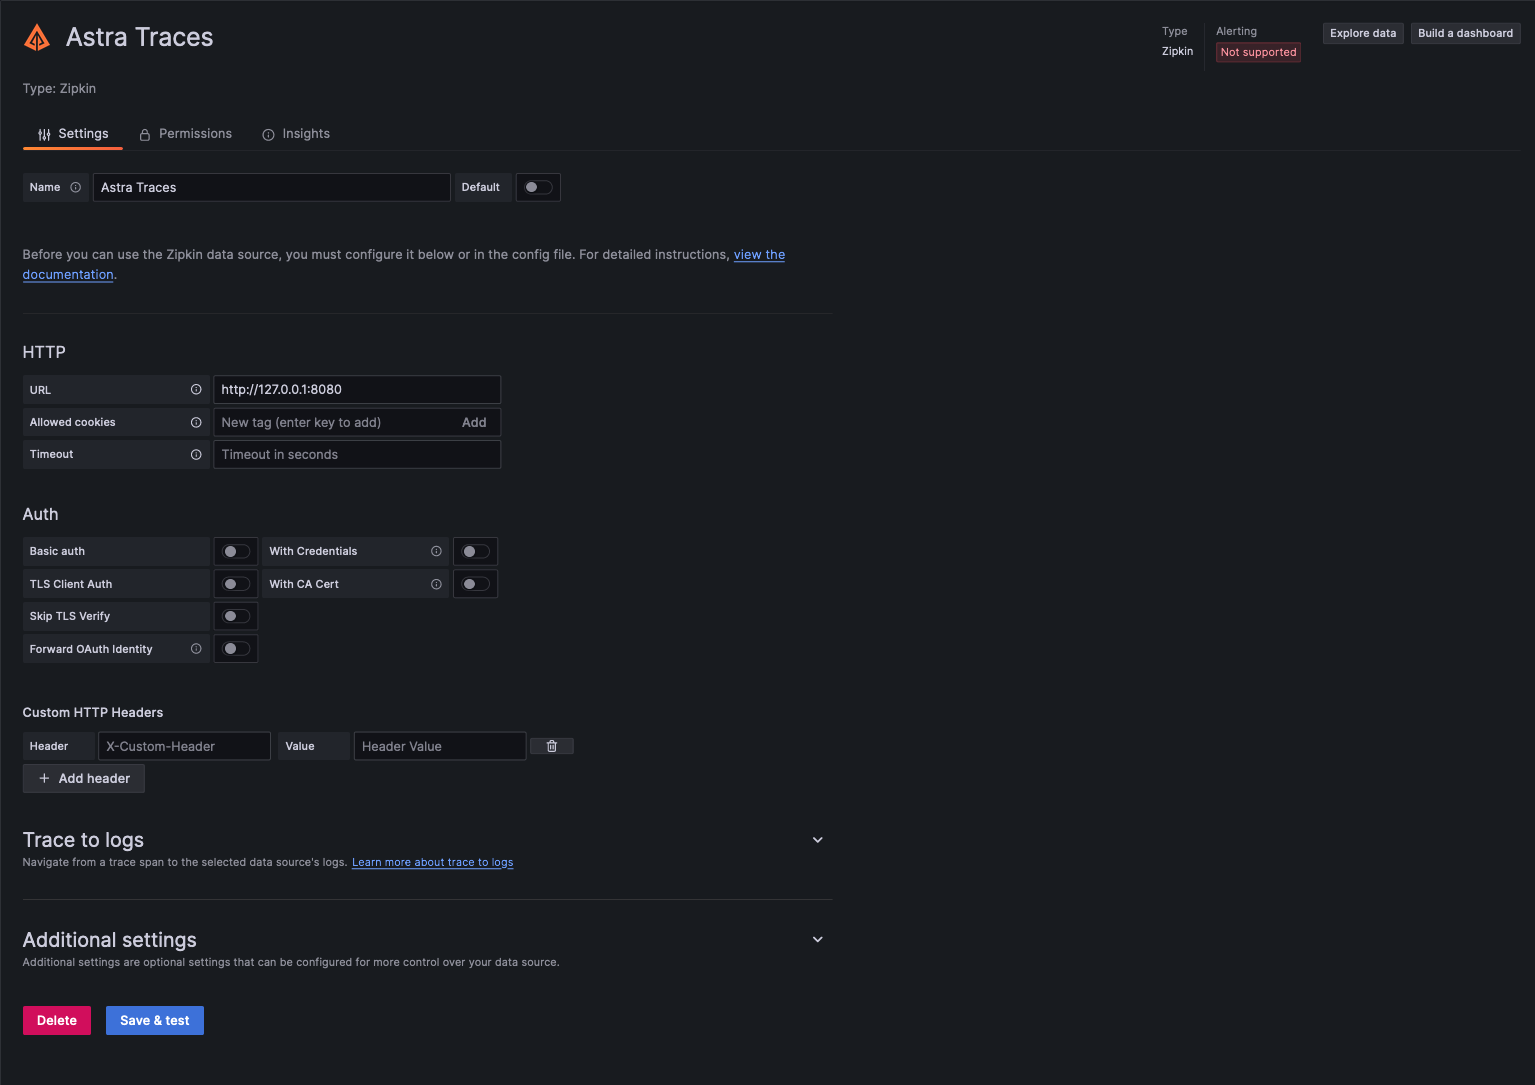Click the Astra Traces page title
Screen dimensions: 1535x1085
(140, 37)
